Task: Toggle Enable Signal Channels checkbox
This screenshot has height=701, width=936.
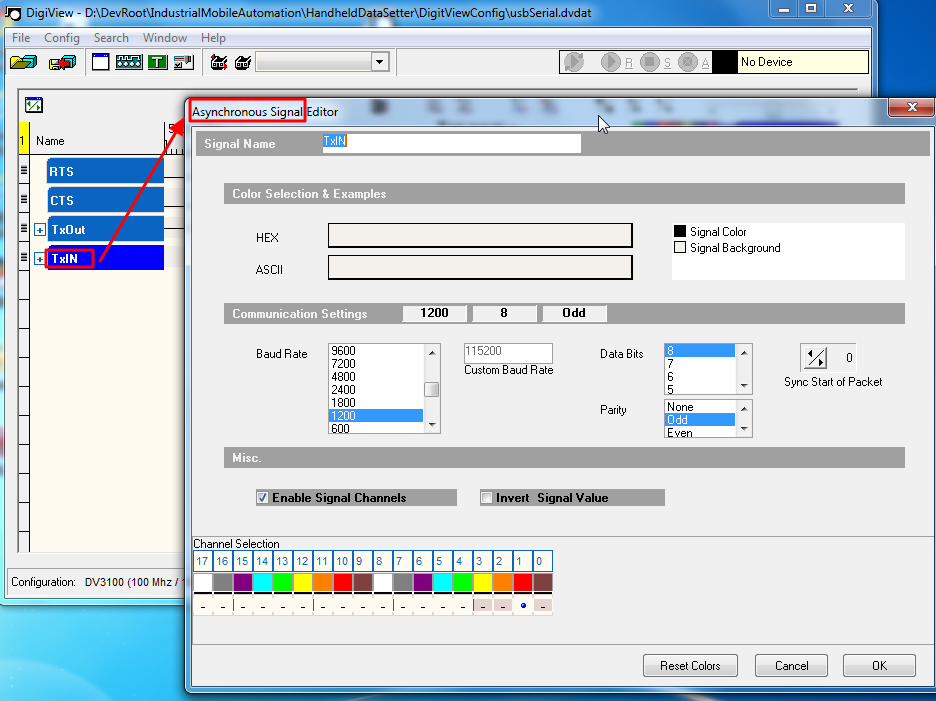Action: point(262,497)
